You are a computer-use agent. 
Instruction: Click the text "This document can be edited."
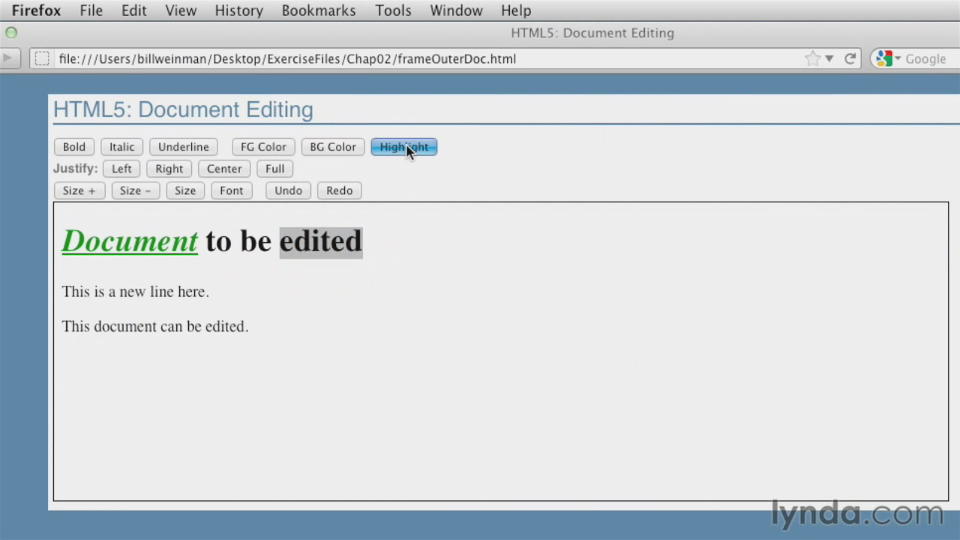[x=155, y=326]
